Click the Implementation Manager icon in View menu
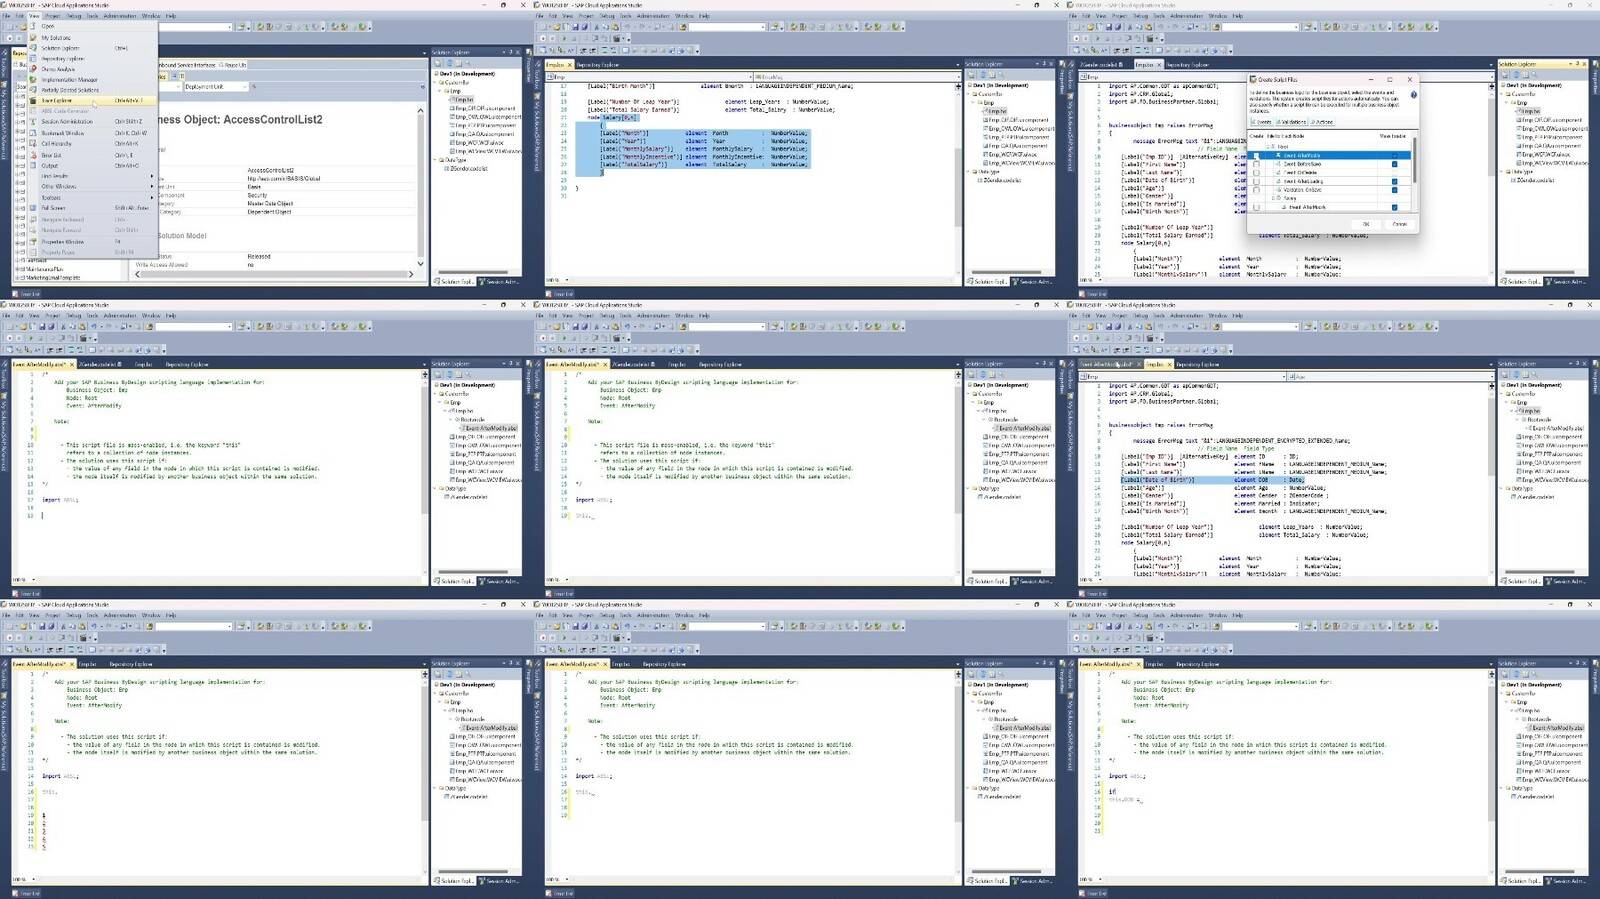Image resolution: width=1600 pixels, height=899 pixels. point(33,80)
